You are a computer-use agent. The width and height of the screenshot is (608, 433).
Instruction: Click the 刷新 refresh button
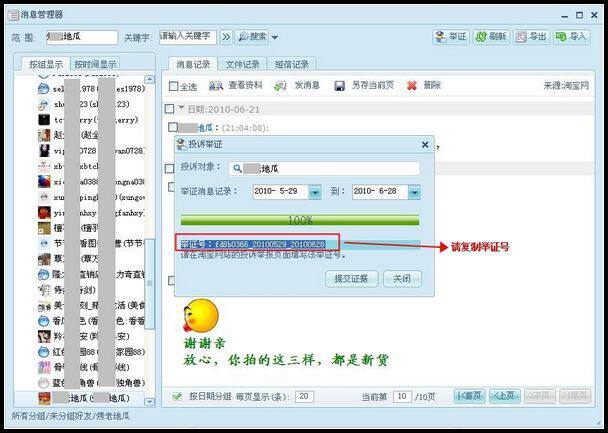coord(489,36)
